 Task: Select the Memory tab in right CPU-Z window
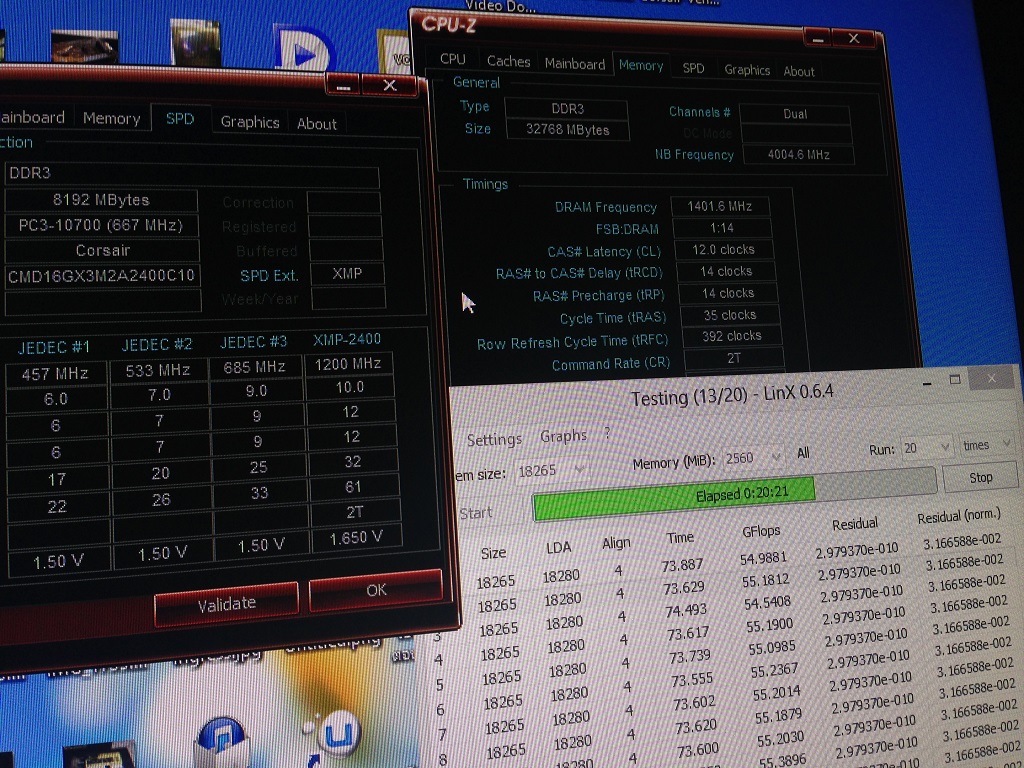[x=641, y=65]
